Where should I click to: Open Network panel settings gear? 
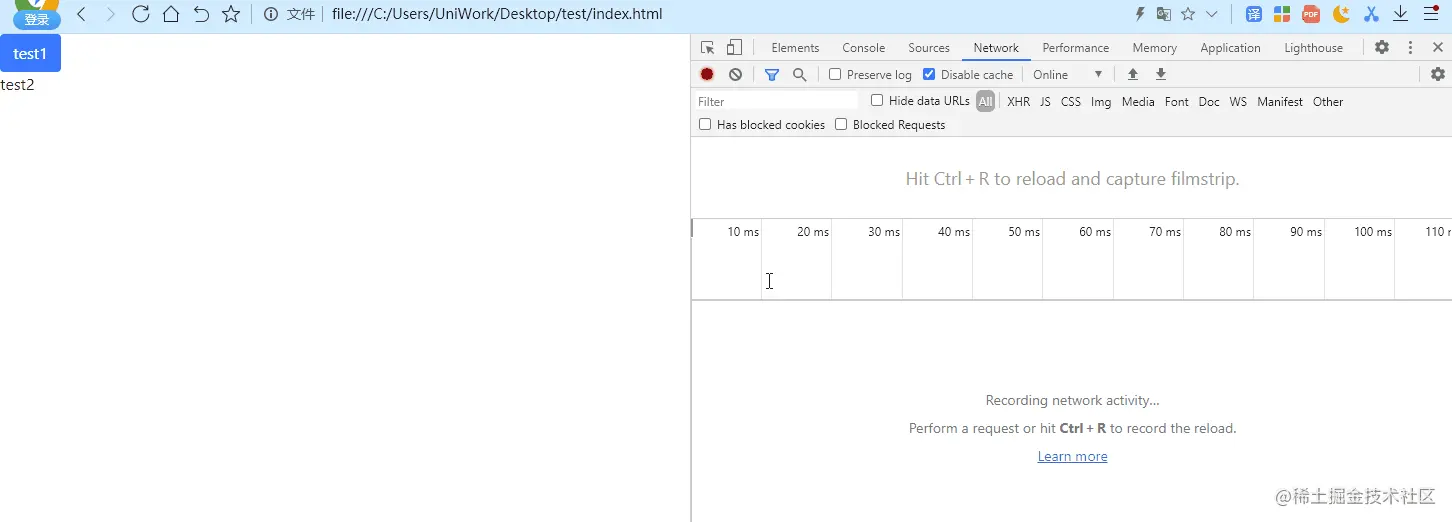tap(1438, 74)
